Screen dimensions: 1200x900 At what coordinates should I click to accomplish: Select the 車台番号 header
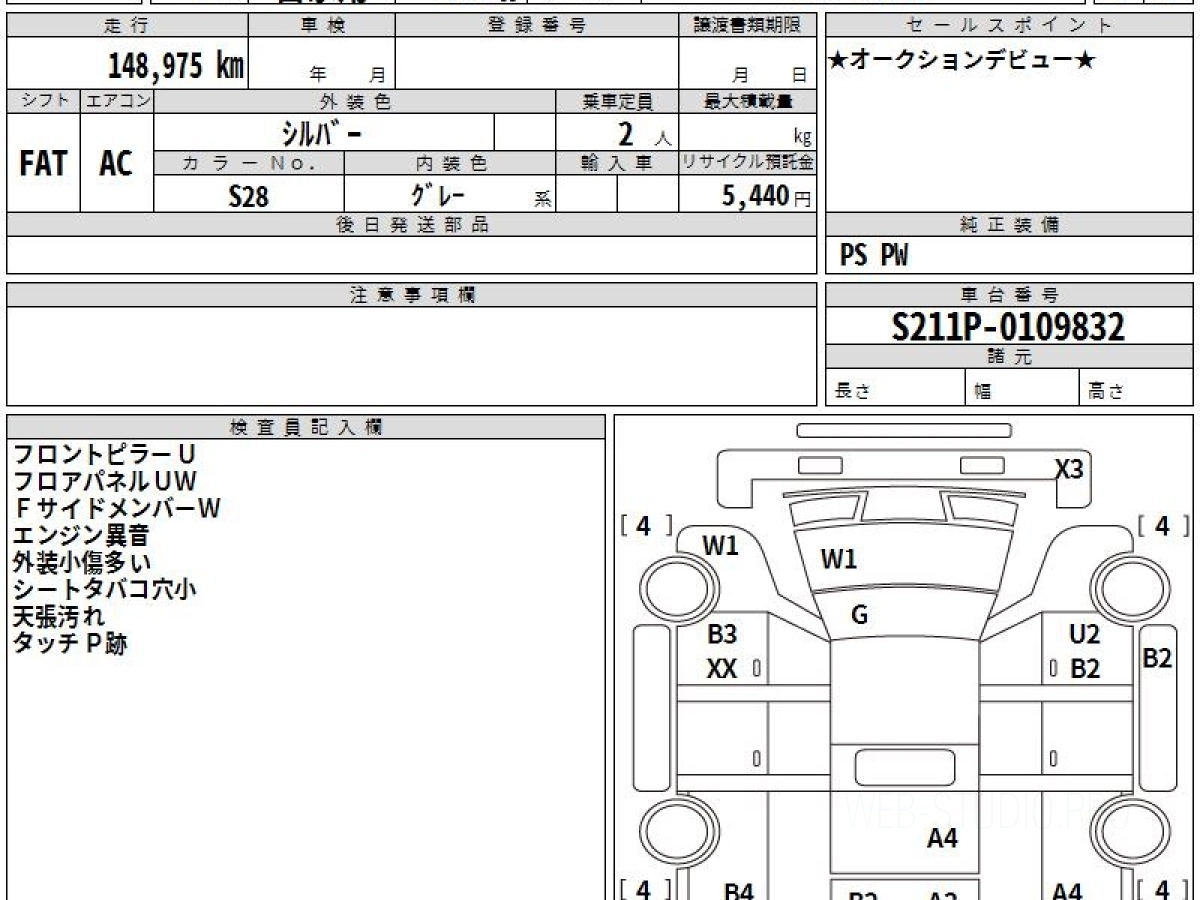pos(1010,295)
